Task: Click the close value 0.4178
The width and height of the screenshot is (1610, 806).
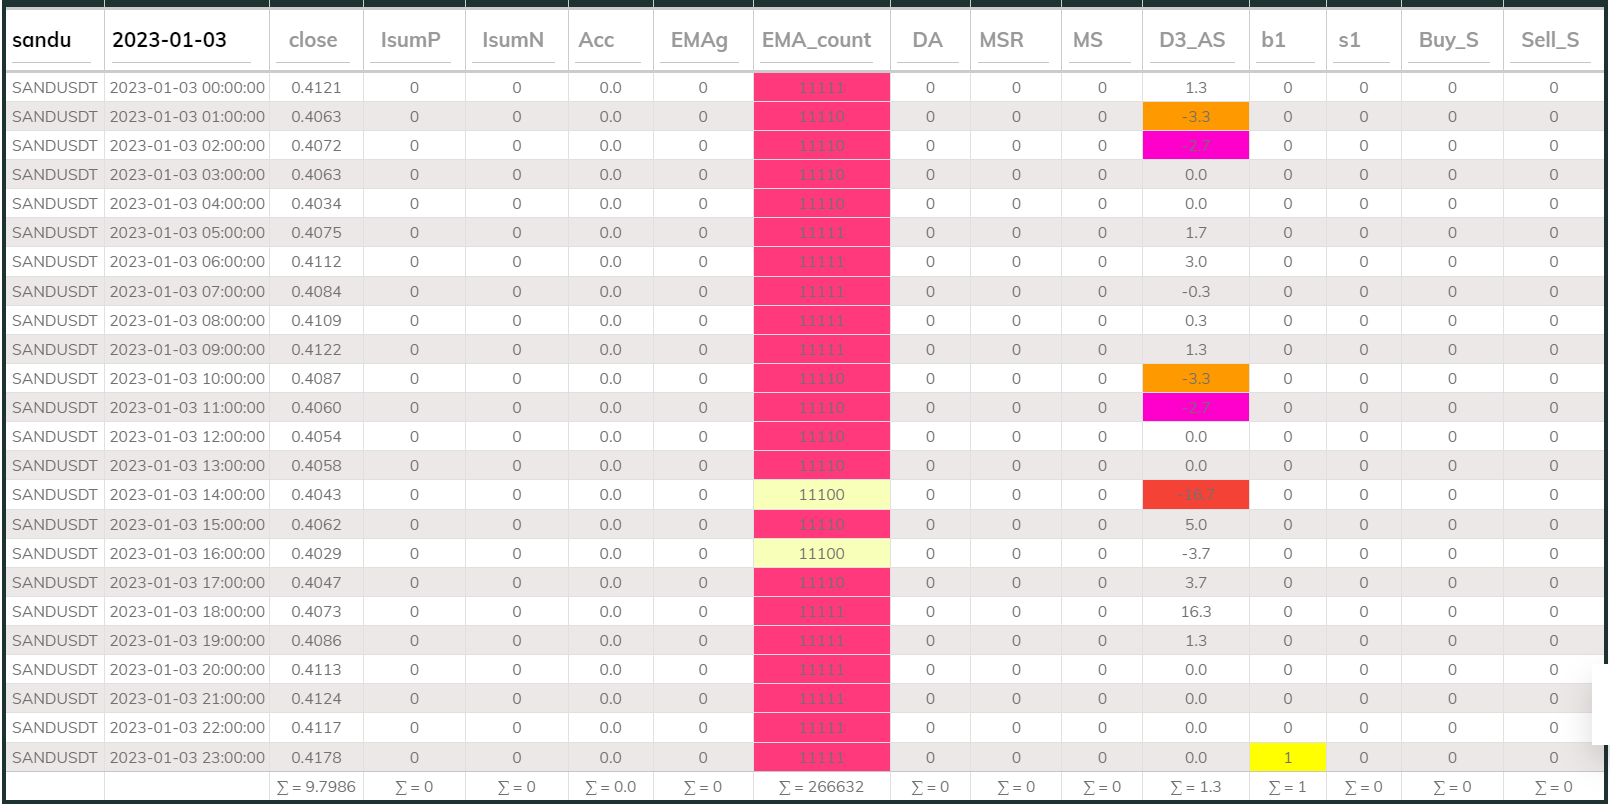Action: 316,758
